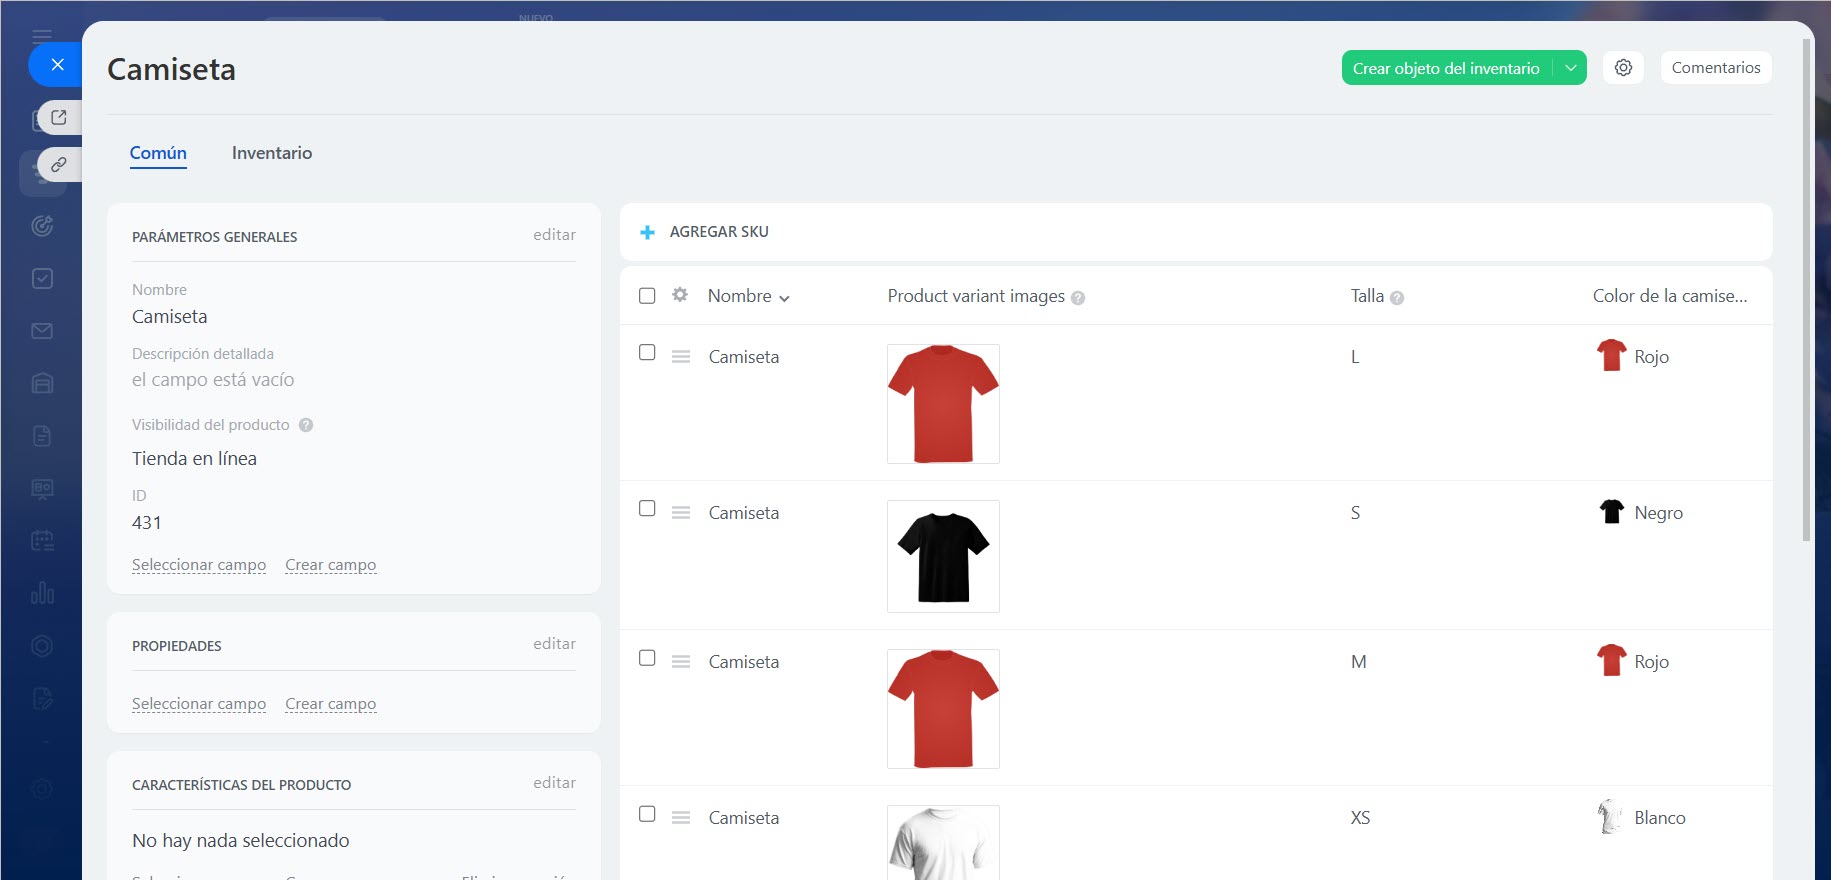Open the Tienda en línea visibility field
1831x880 pixels.
(194, 459)
